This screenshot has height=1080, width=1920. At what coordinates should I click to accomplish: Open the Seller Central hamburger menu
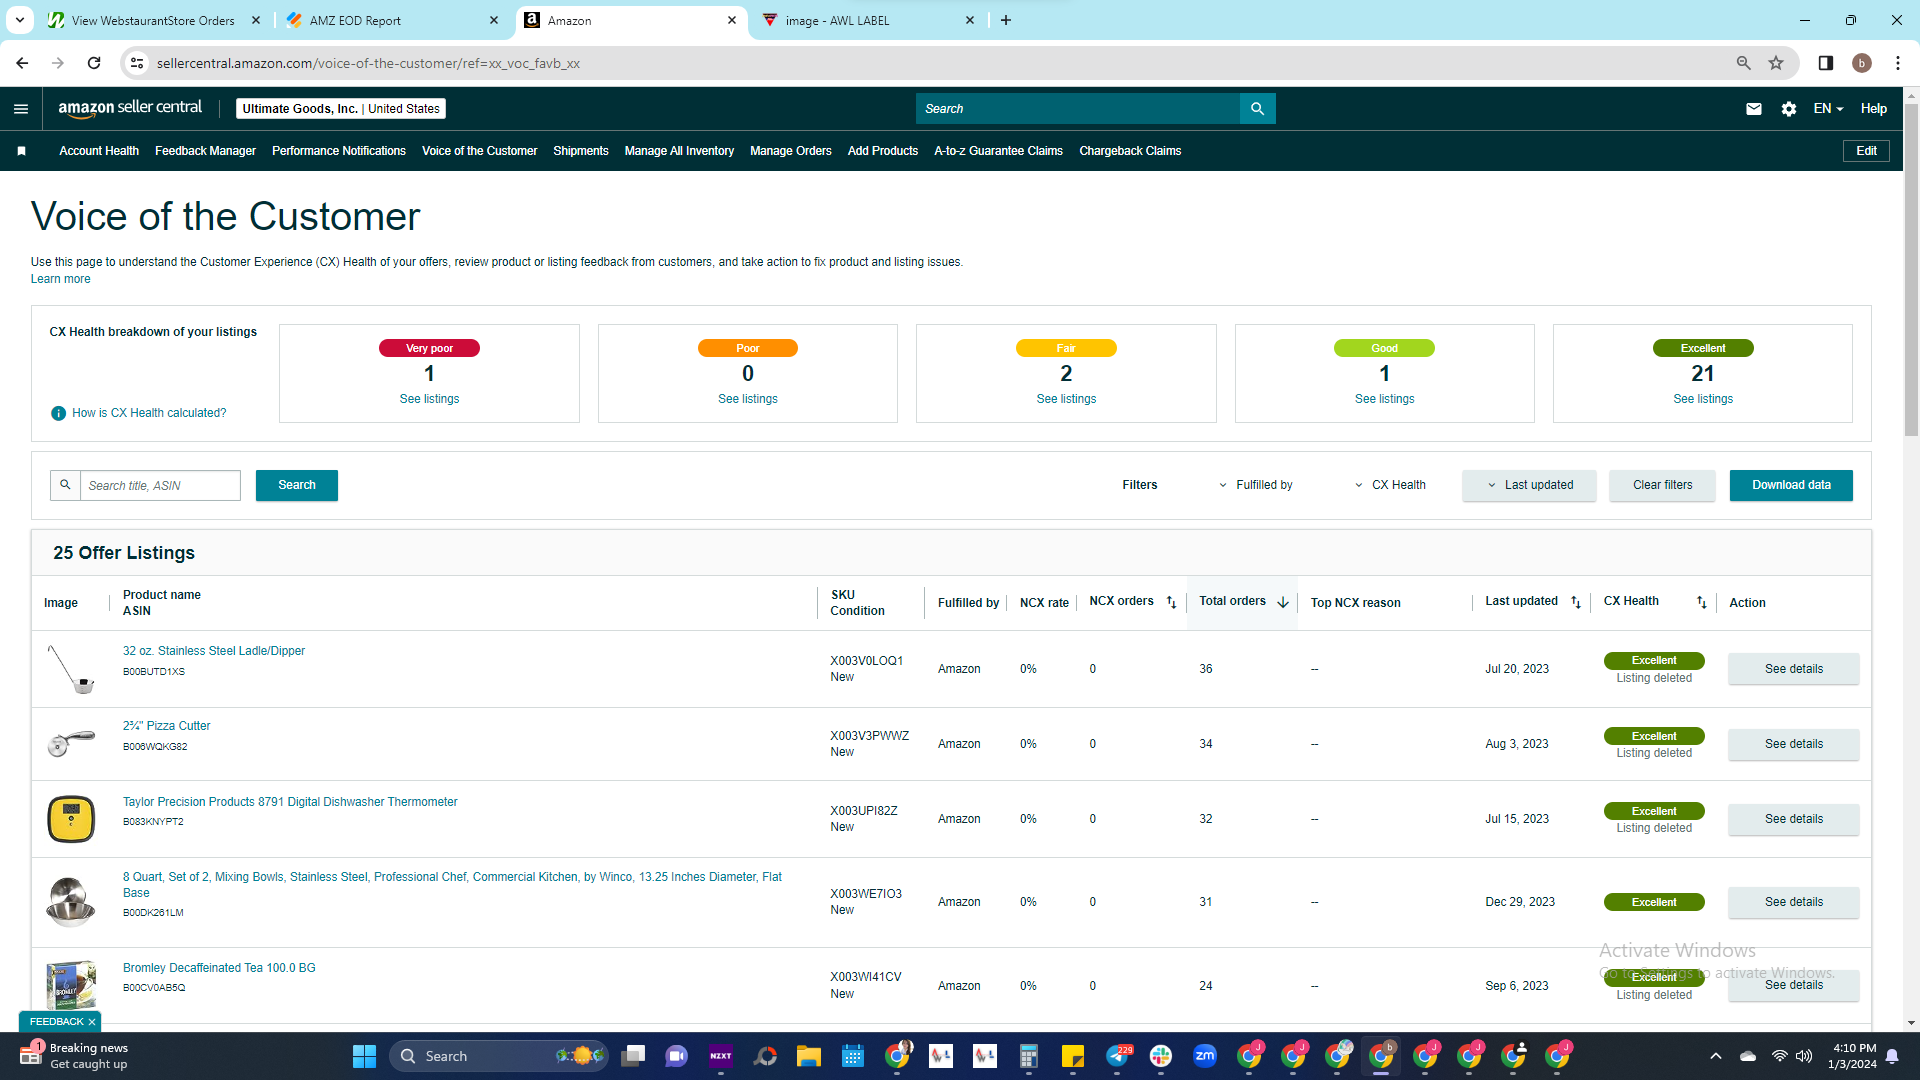click(21, 109)
